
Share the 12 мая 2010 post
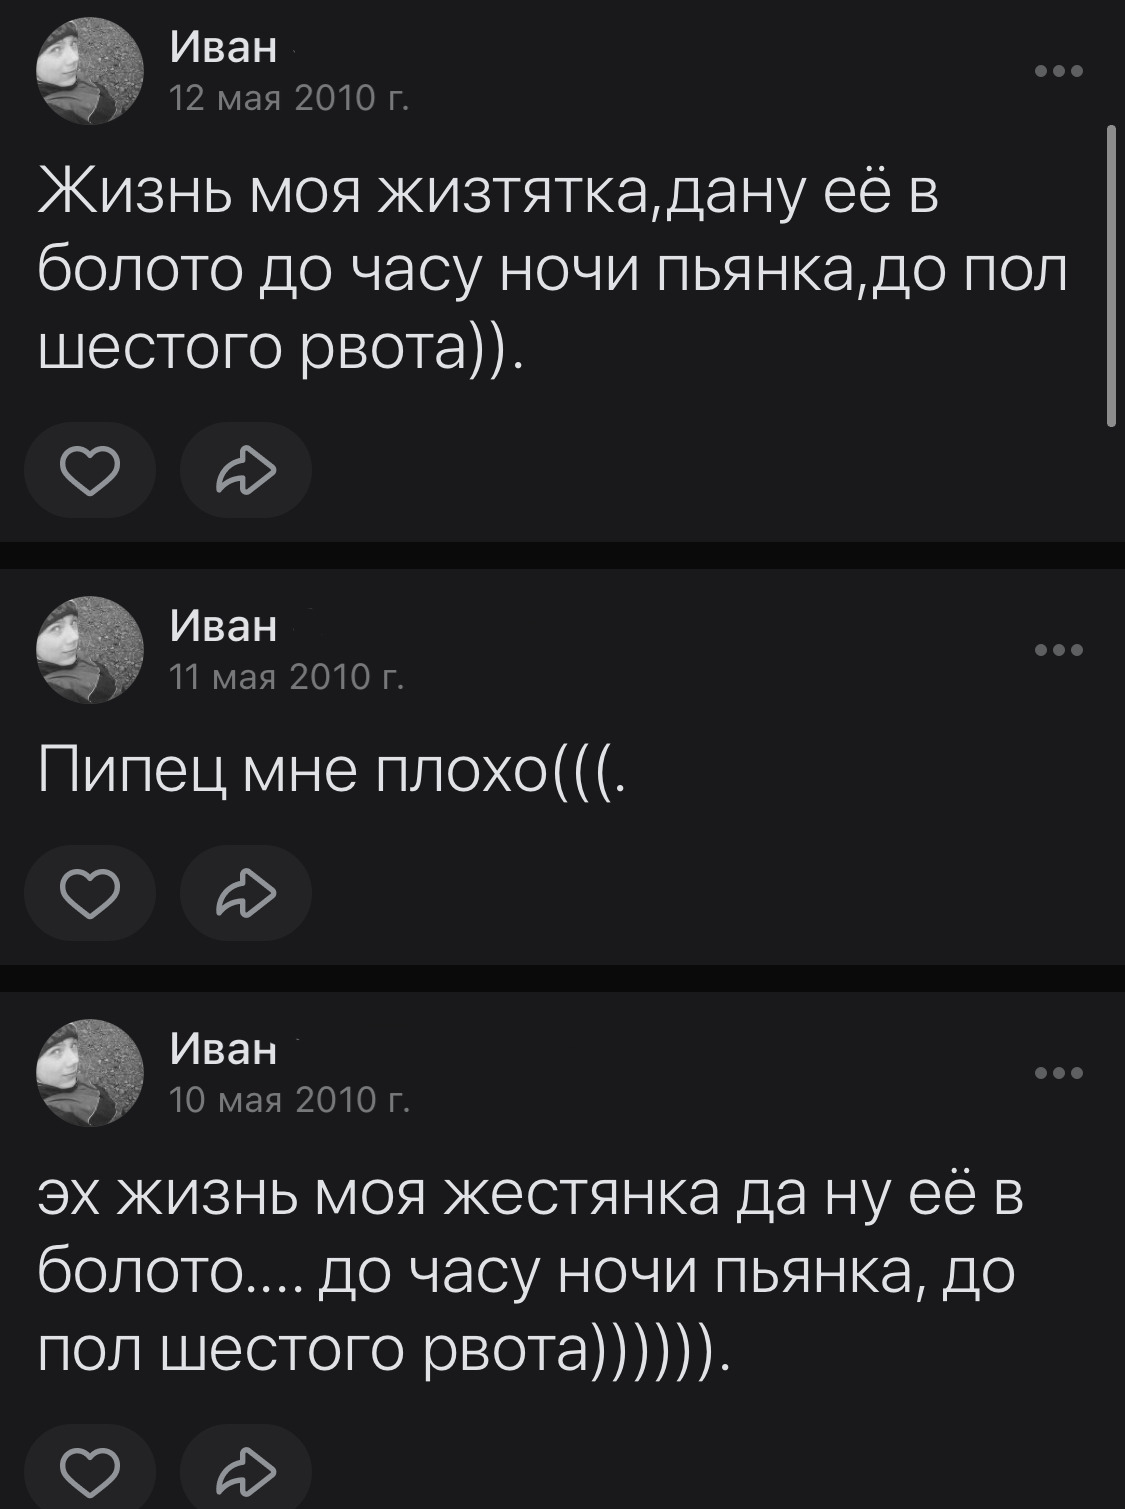(245, 470)
